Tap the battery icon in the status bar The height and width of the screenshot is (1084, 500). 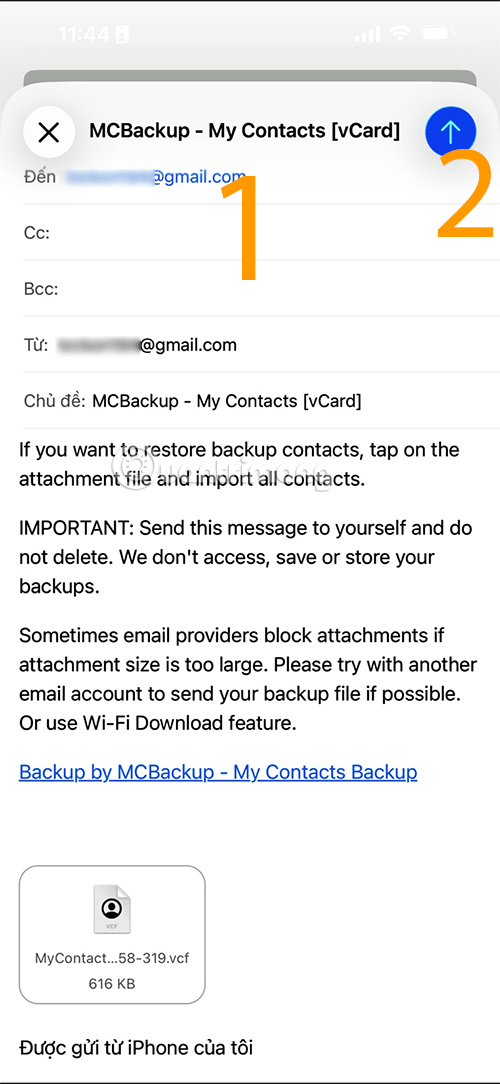[436, 34]
